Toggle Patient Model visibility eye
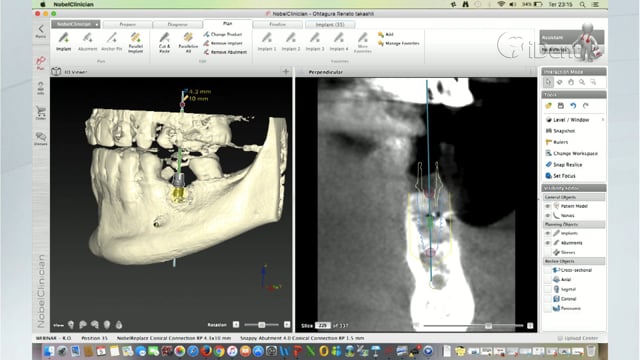The width and height of the screenshot is (640, 360). [548, 206]
